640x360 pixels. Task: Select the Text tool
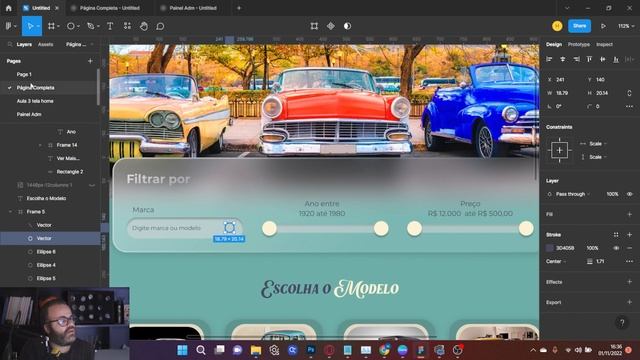[x=110, y=26]
